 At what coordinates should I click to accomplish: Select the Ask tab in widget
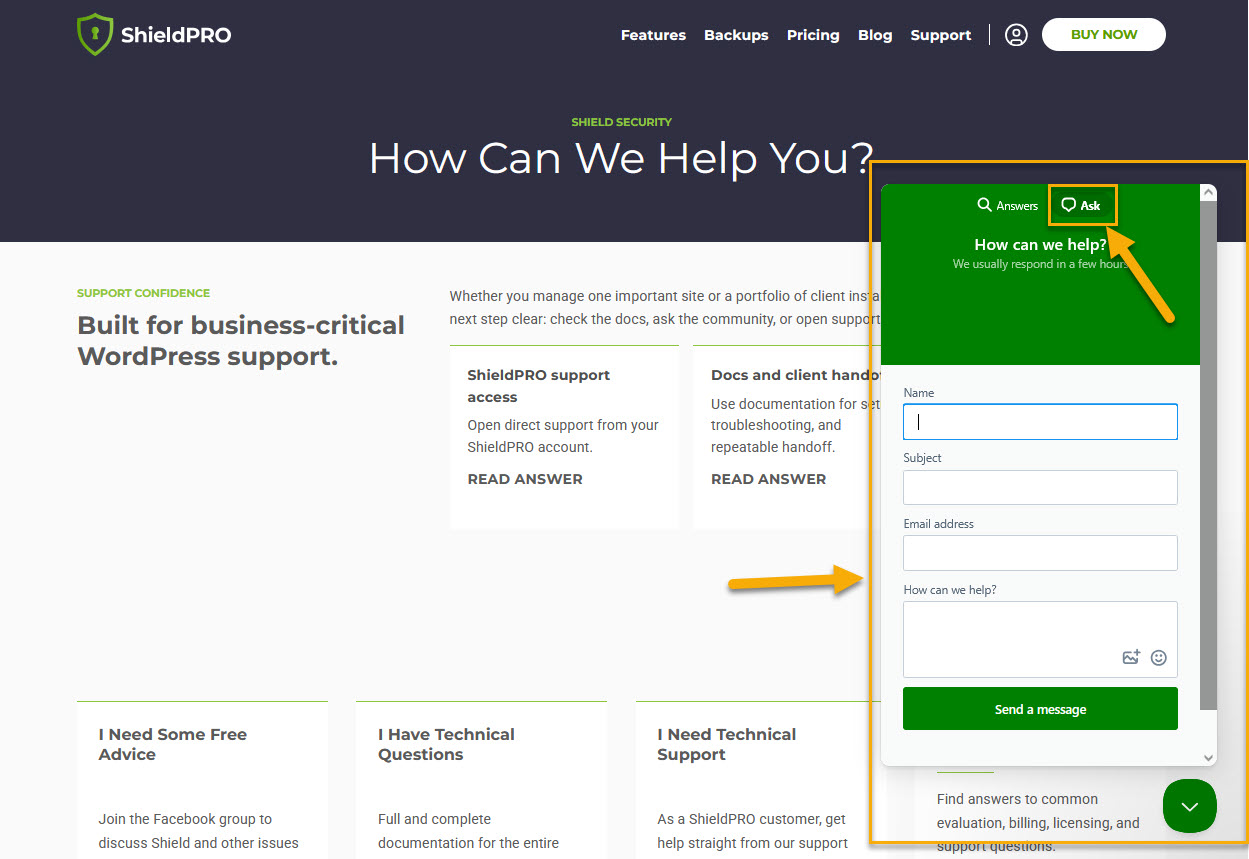pos(1081,205)
